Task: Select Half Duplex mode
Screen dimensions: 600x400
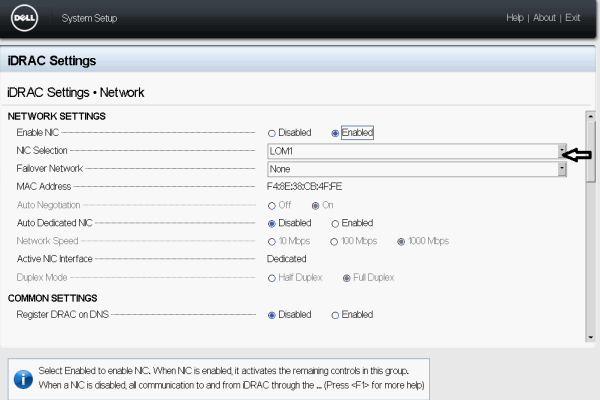Action: (x=272, y=278)
